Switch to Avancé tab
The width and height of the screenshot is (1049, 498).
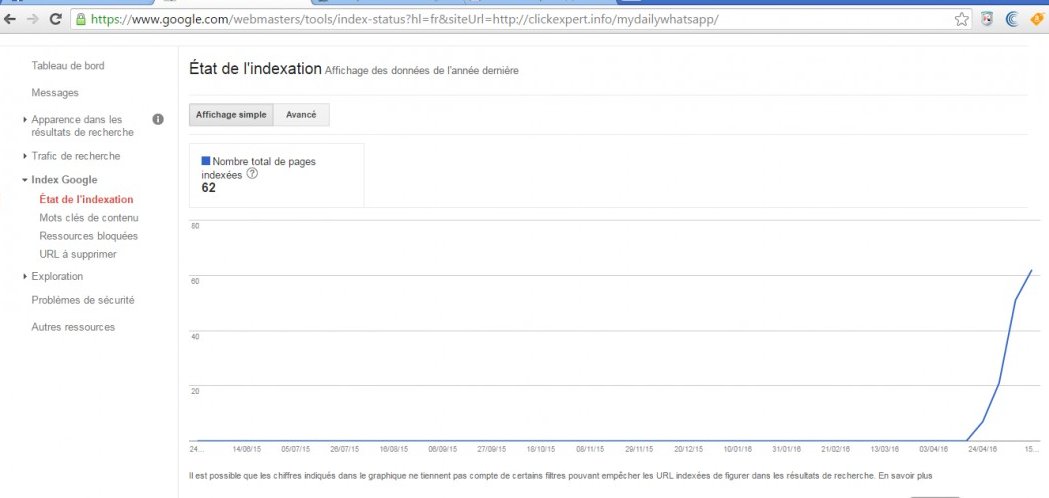[301, 114]
